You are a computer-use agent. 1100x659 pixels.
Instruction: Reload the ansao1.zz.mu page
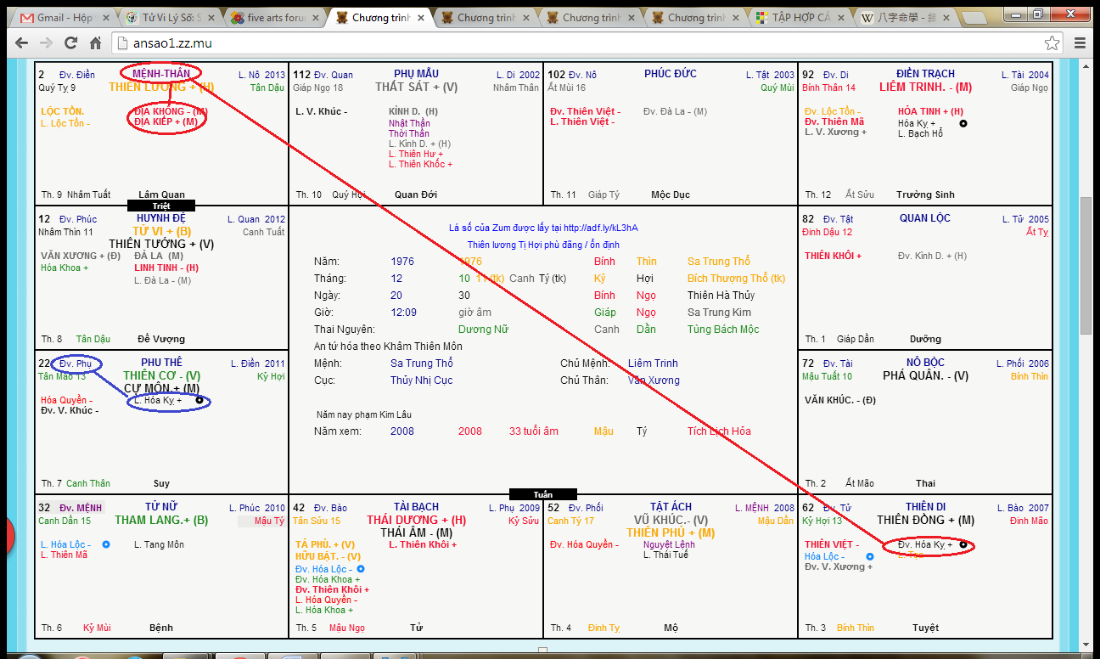click(x=71, y=43)
